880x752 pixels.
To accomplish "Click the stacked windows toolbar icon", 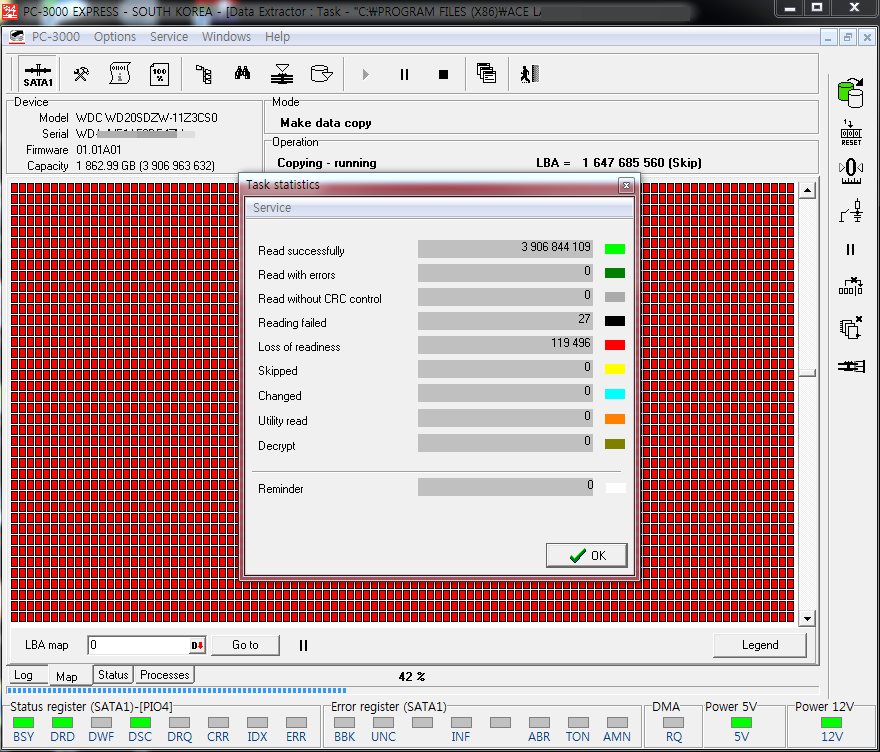I will [x=486, y=74].
